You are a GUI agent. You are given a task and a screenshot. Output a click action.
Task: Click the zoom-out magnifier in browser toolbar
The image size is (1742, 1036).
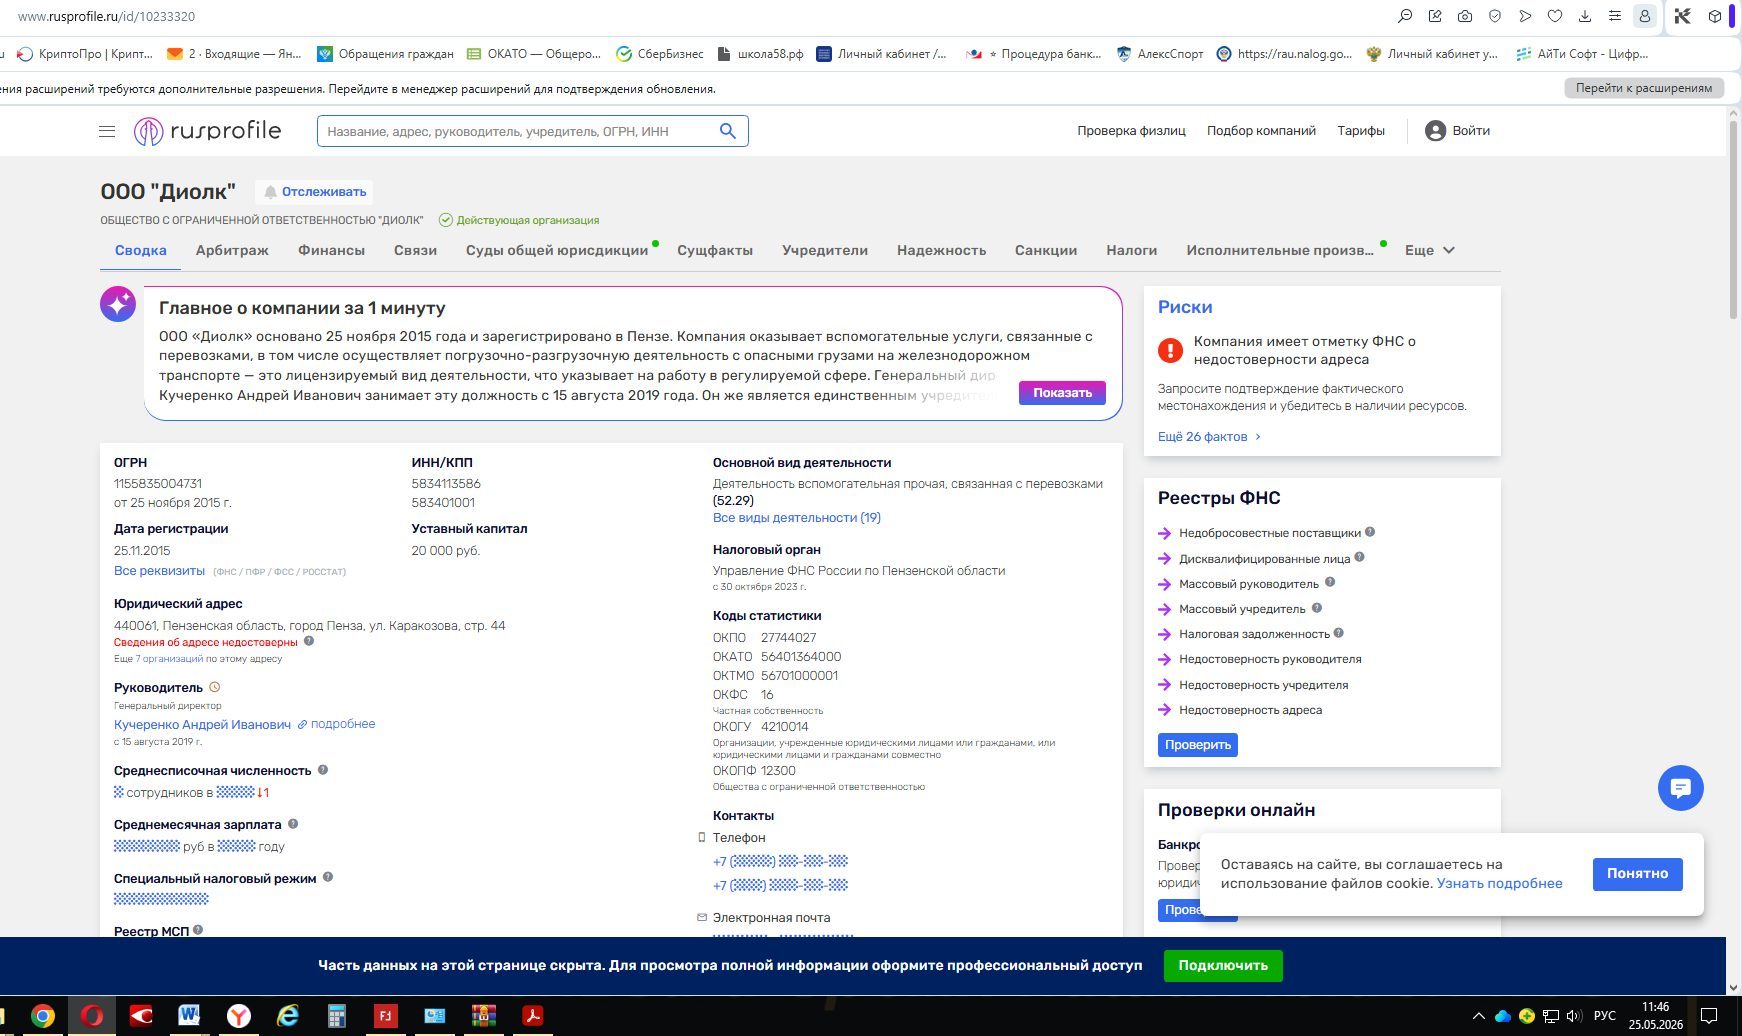click(1405, 16)
